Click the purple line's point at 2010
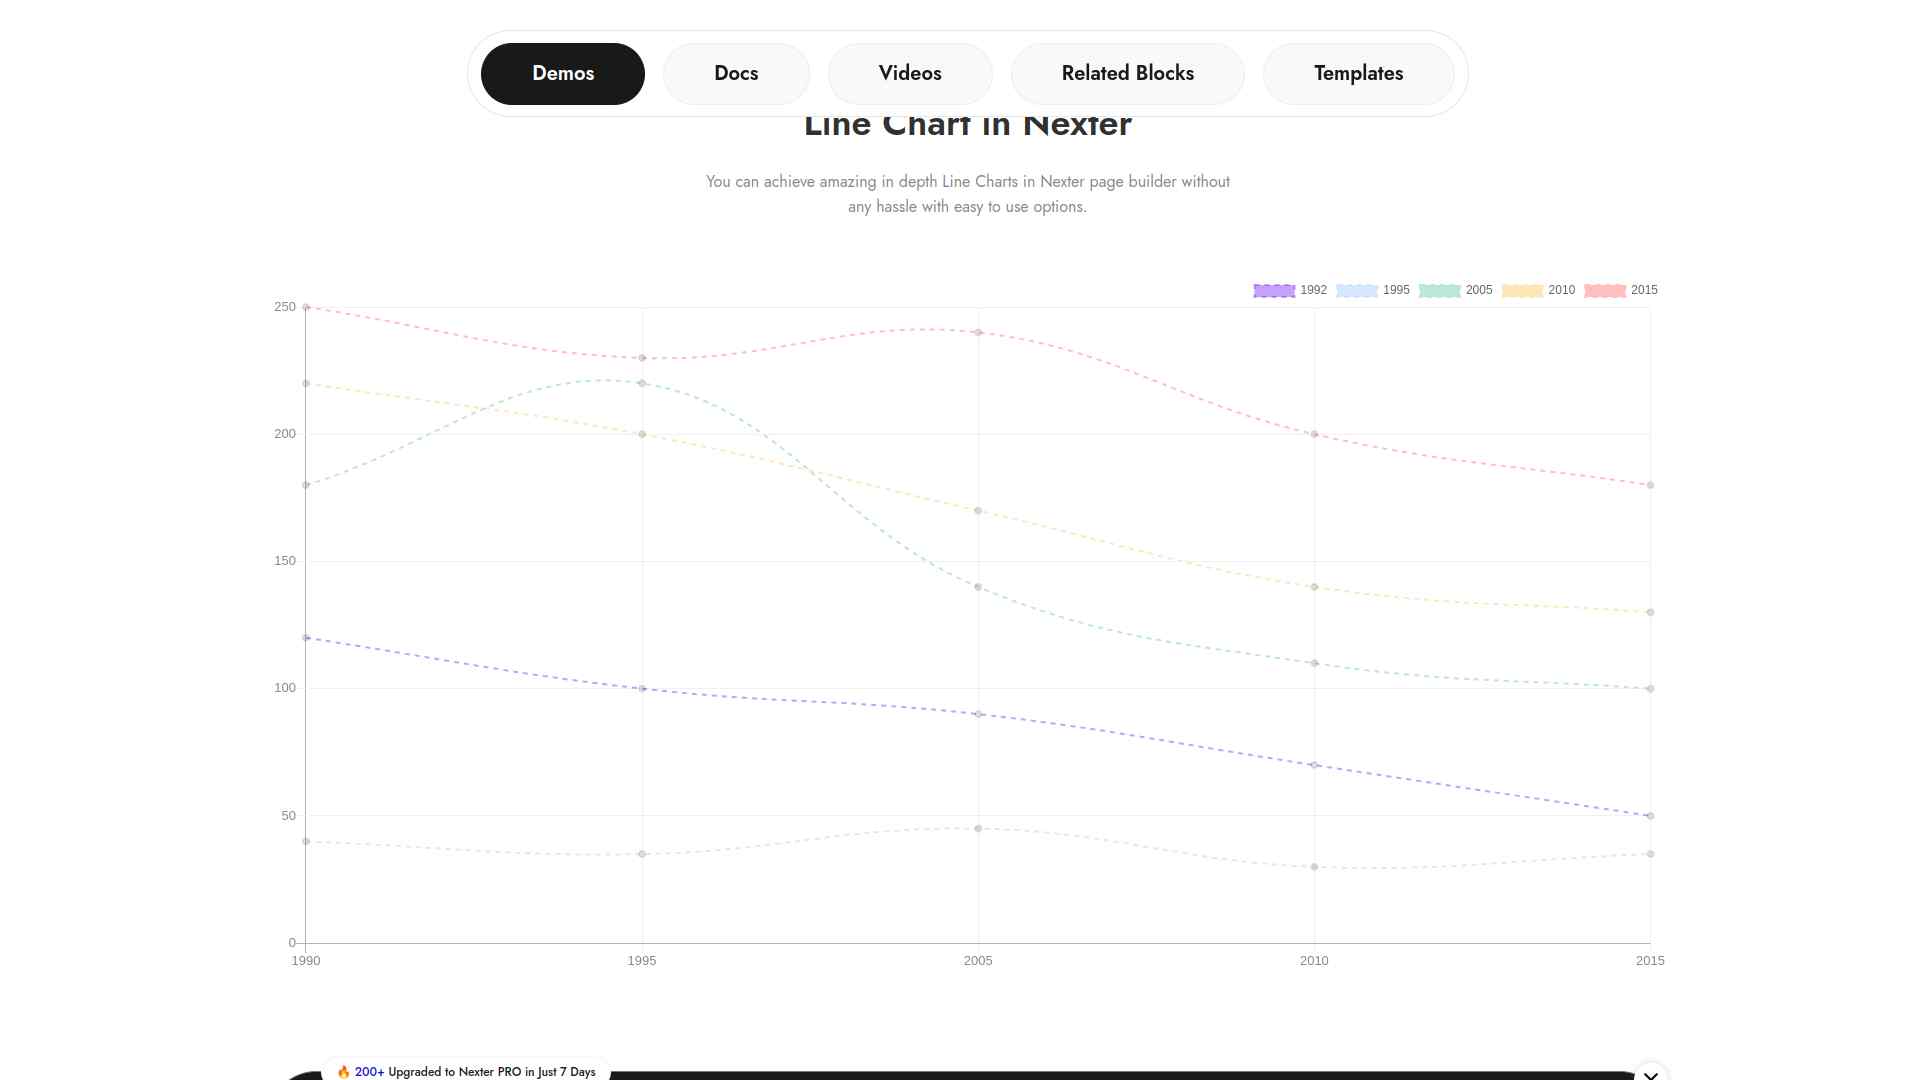The image size is (1920, 1080). (x=1314, y=765)
